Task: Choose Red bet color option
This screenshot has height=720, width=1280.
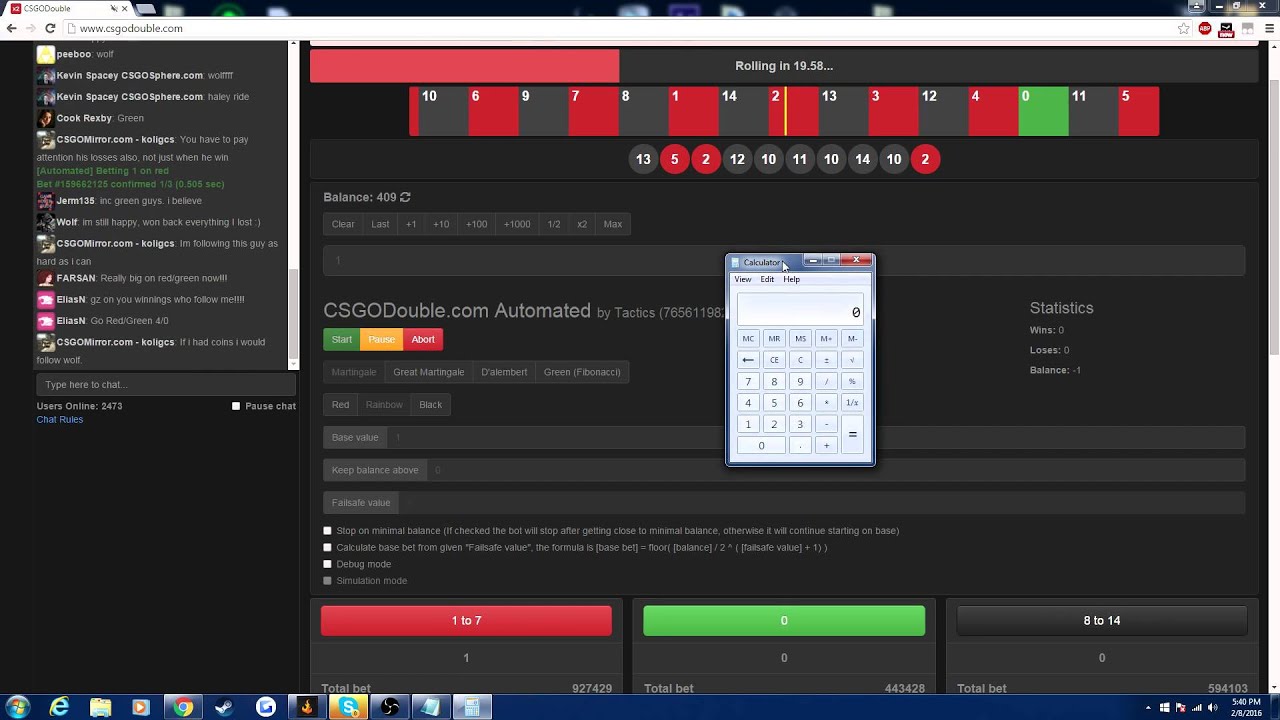Action: (341, 405)
